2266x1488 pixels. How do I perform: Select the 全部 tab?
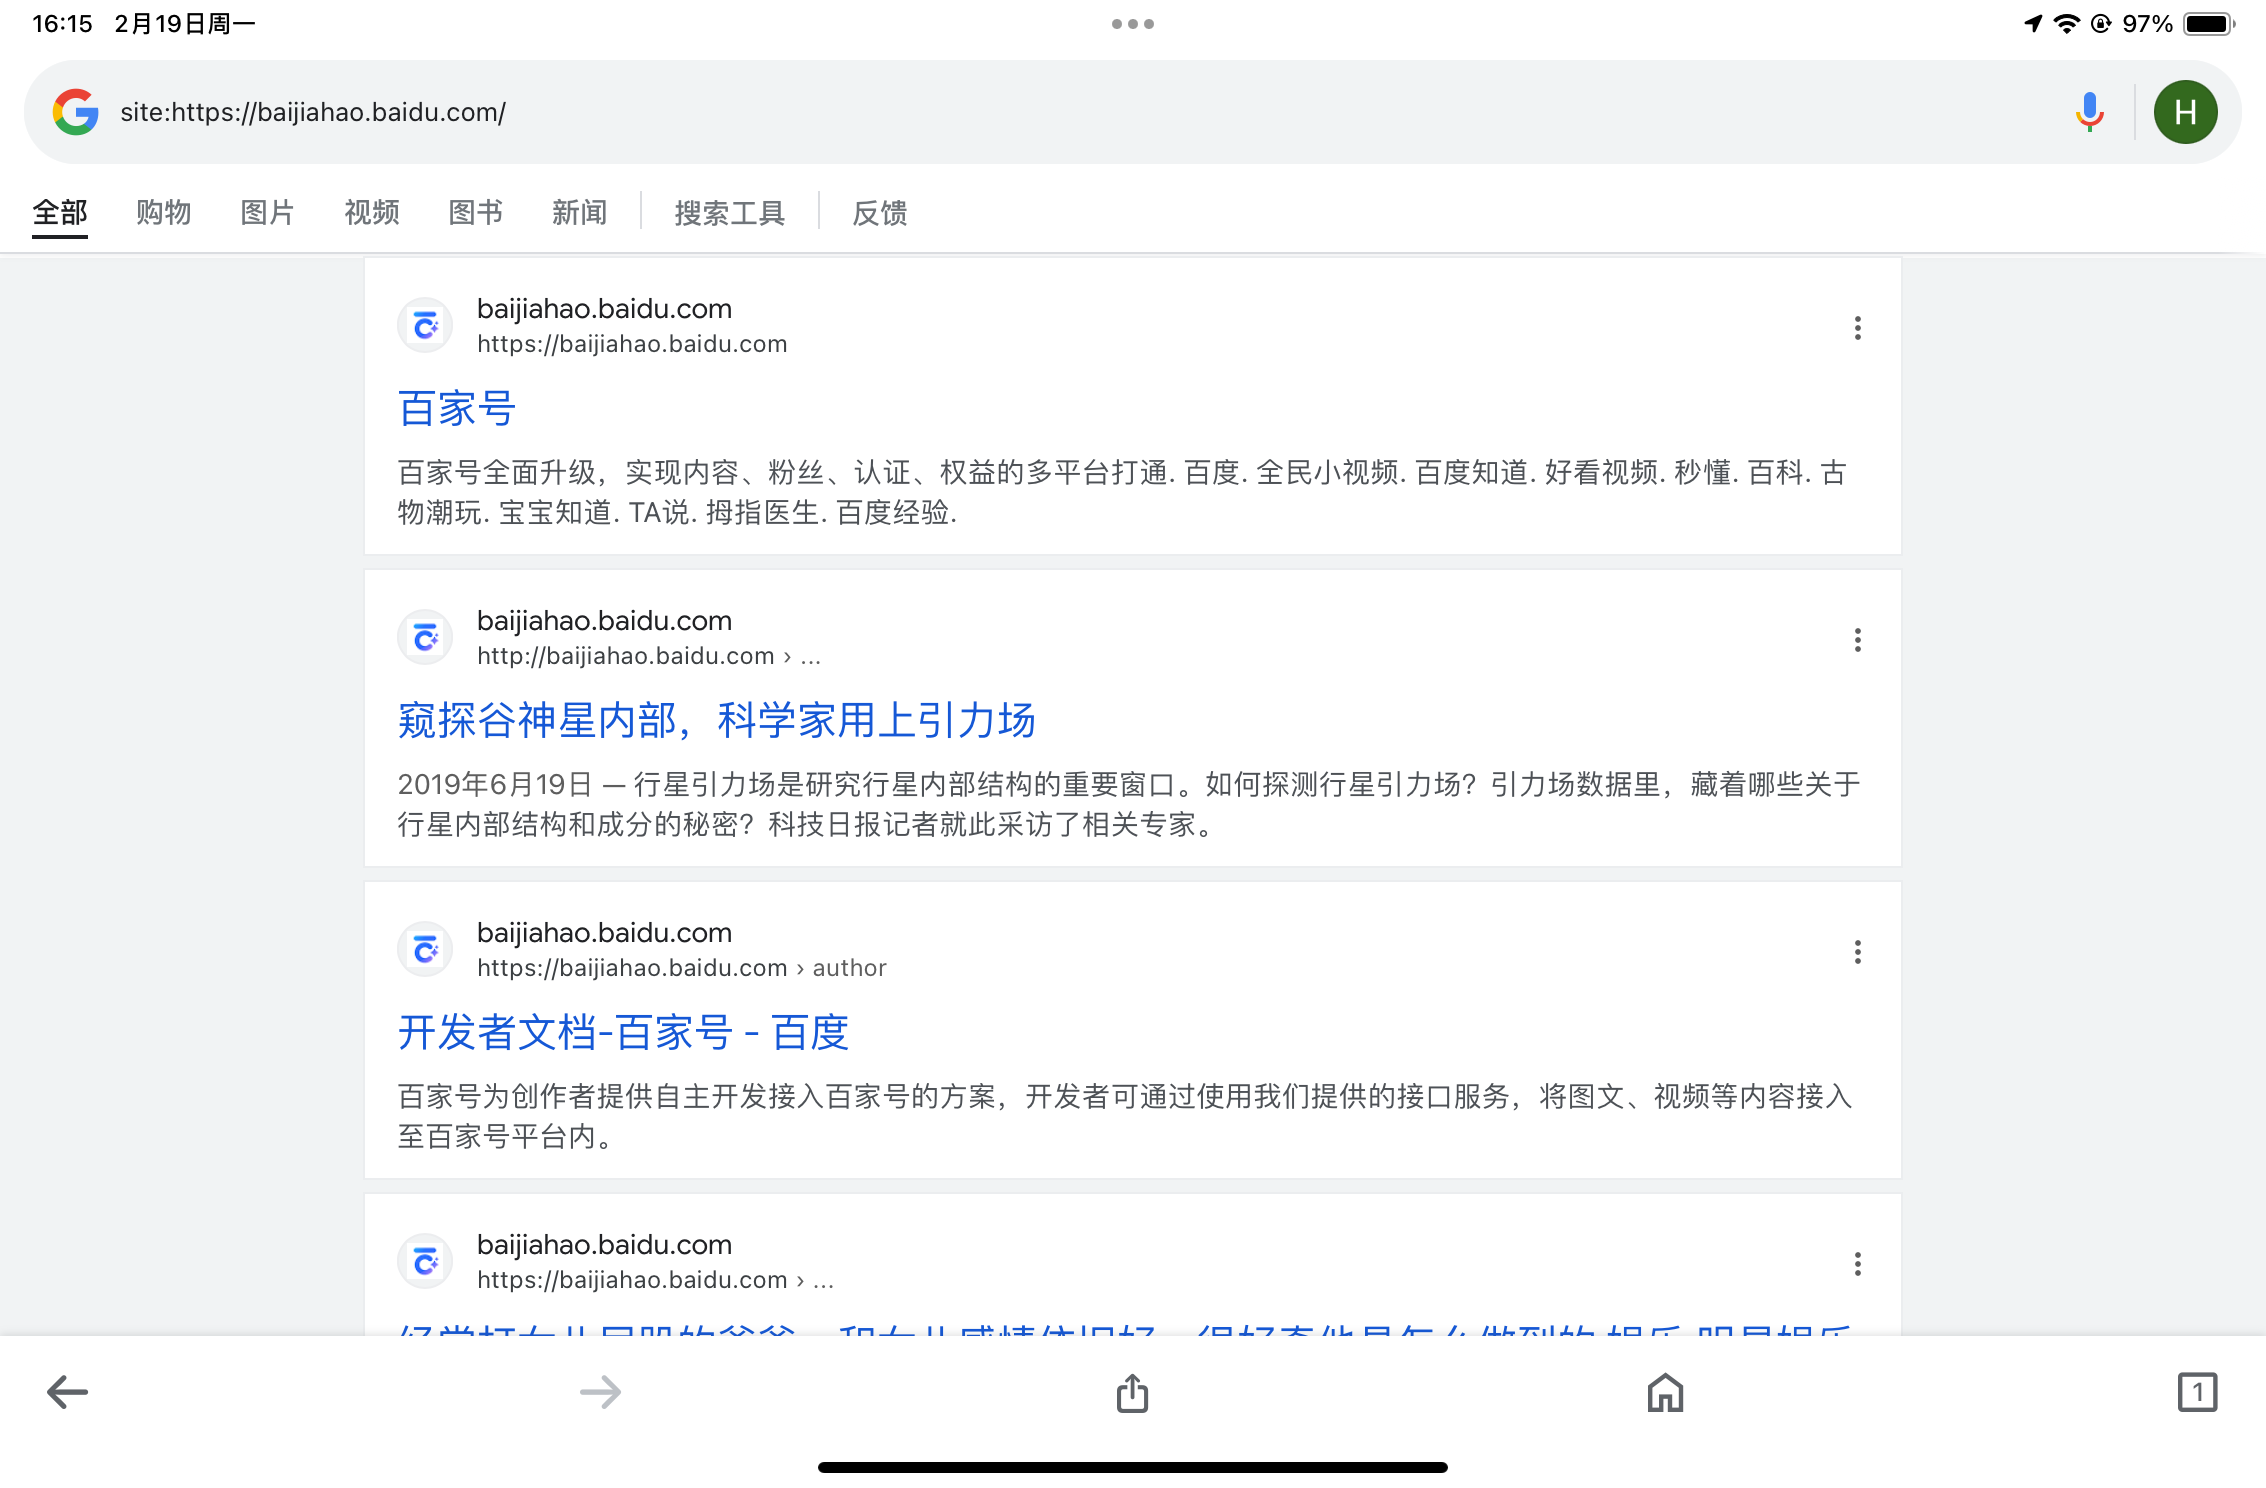point(60,213)
